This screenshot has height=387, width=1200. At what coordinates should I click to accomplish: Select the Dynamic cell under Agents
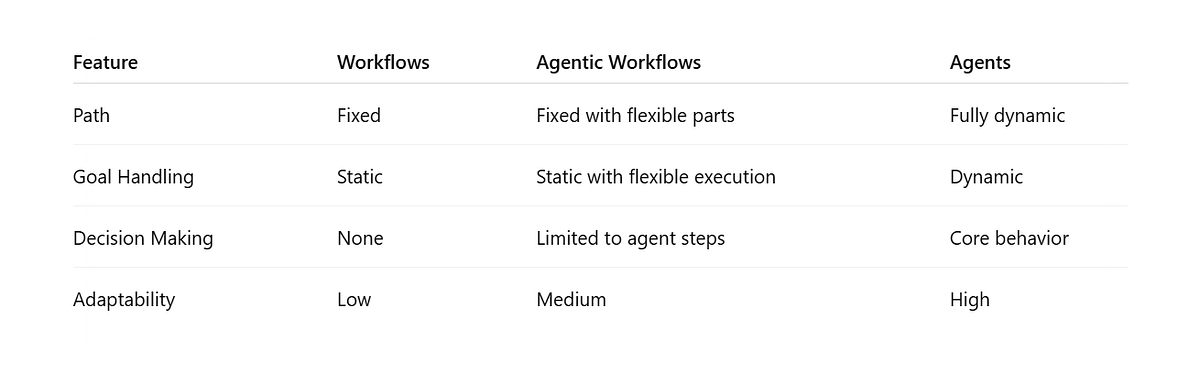pyautogui.click(x=986, y=178)
